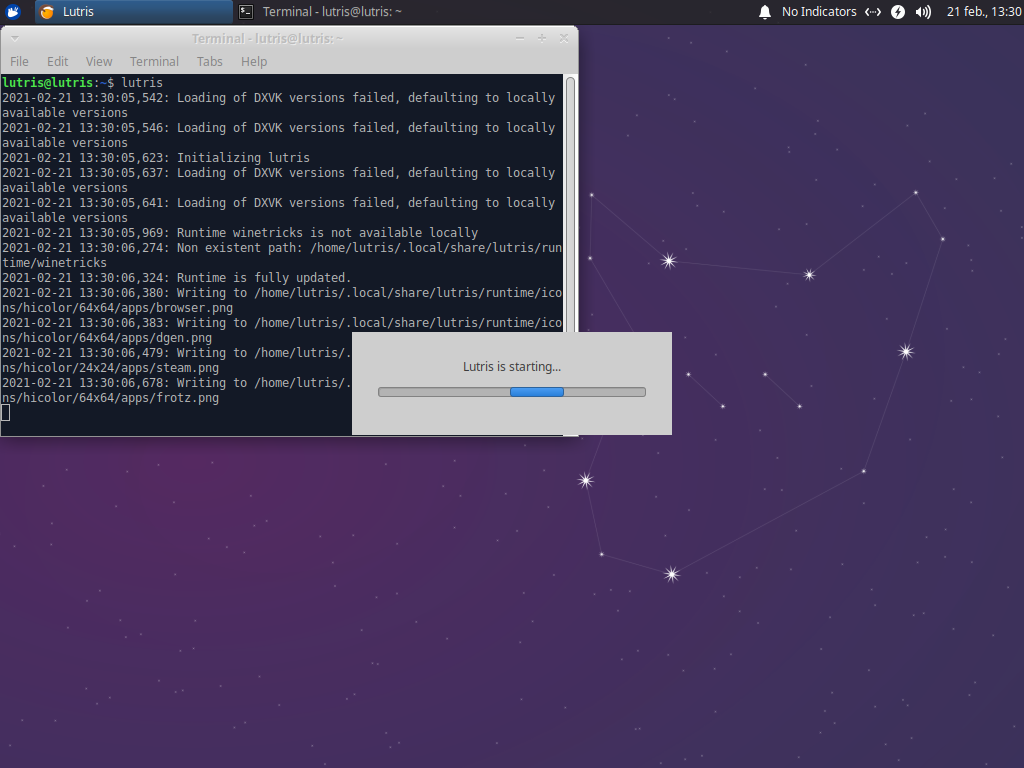Viewport: 1024px width, 768px height.
Task: Open the View menu
Action: pyautogui.click(x=98, y=61)
